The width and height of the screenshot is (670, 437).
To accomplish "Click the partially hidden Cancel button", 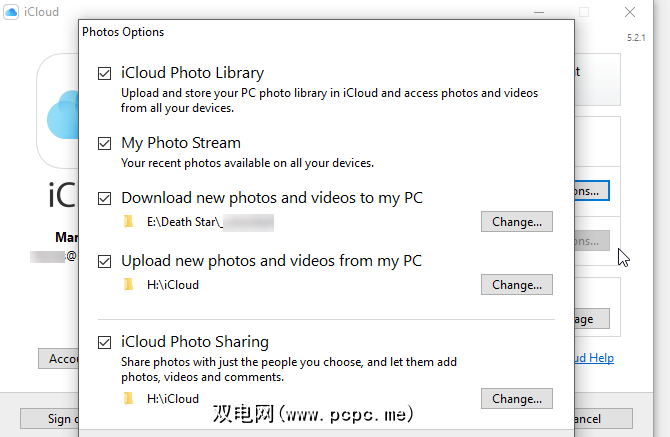I will pos(589,419).
